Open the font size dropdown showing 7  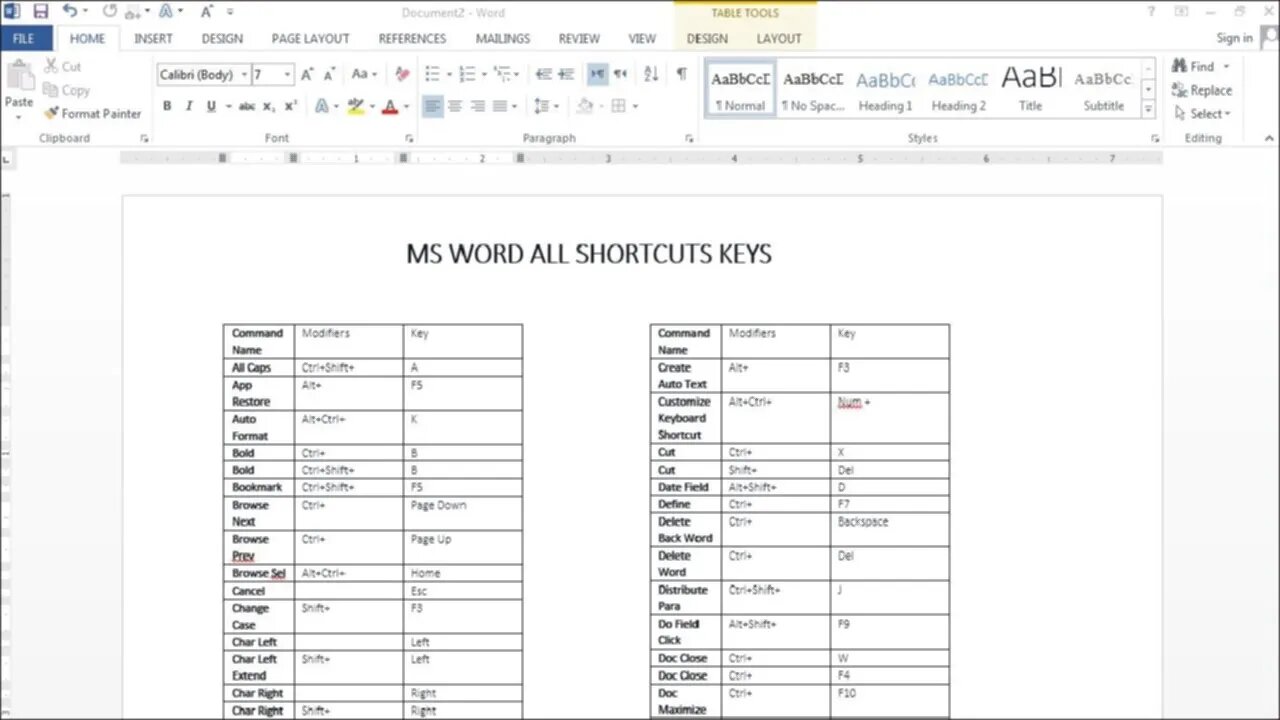288,75
